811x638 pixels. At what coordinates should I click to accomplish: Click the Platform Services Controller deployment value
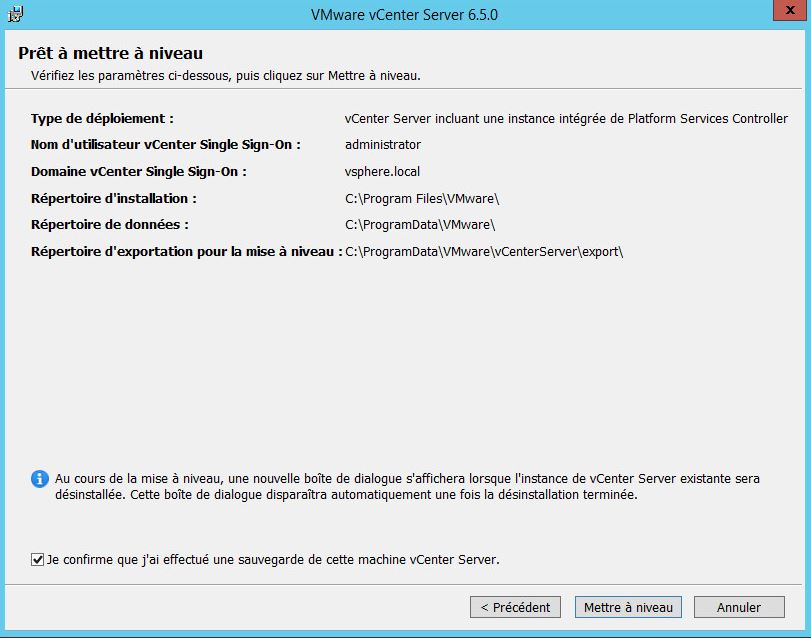coord(566,119)
